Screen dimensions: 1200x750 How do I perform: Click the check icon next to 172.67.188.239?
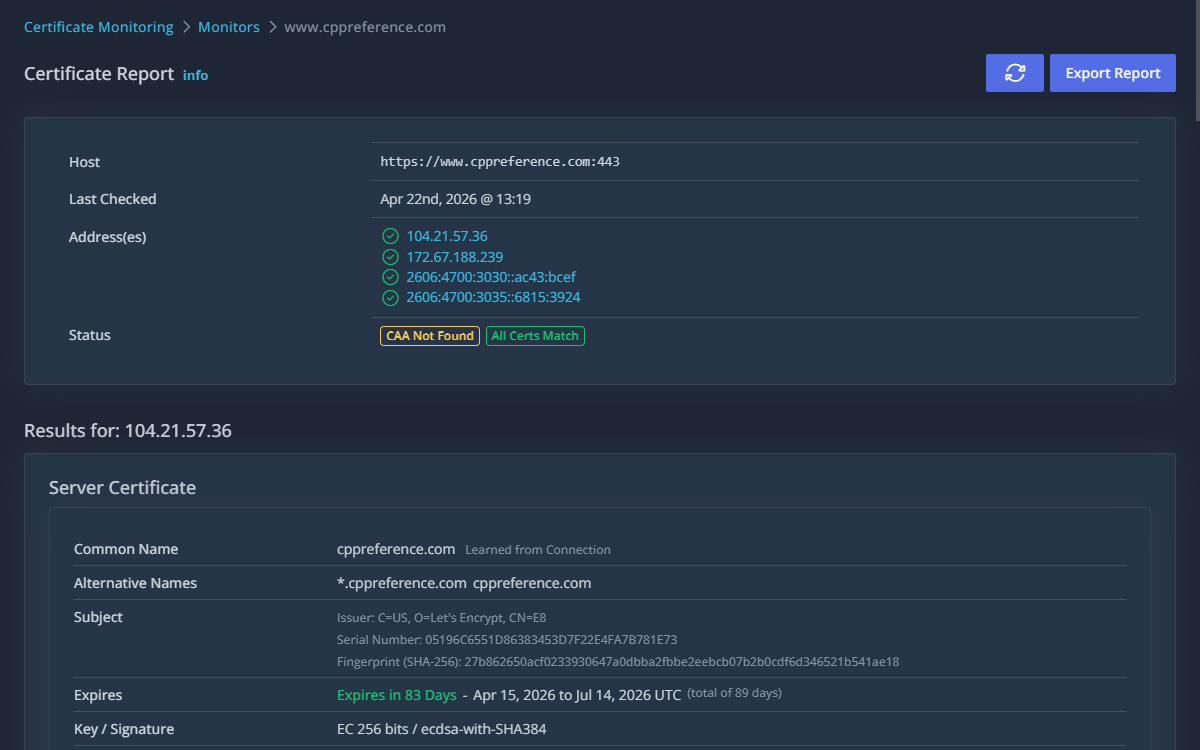(390, 257)
